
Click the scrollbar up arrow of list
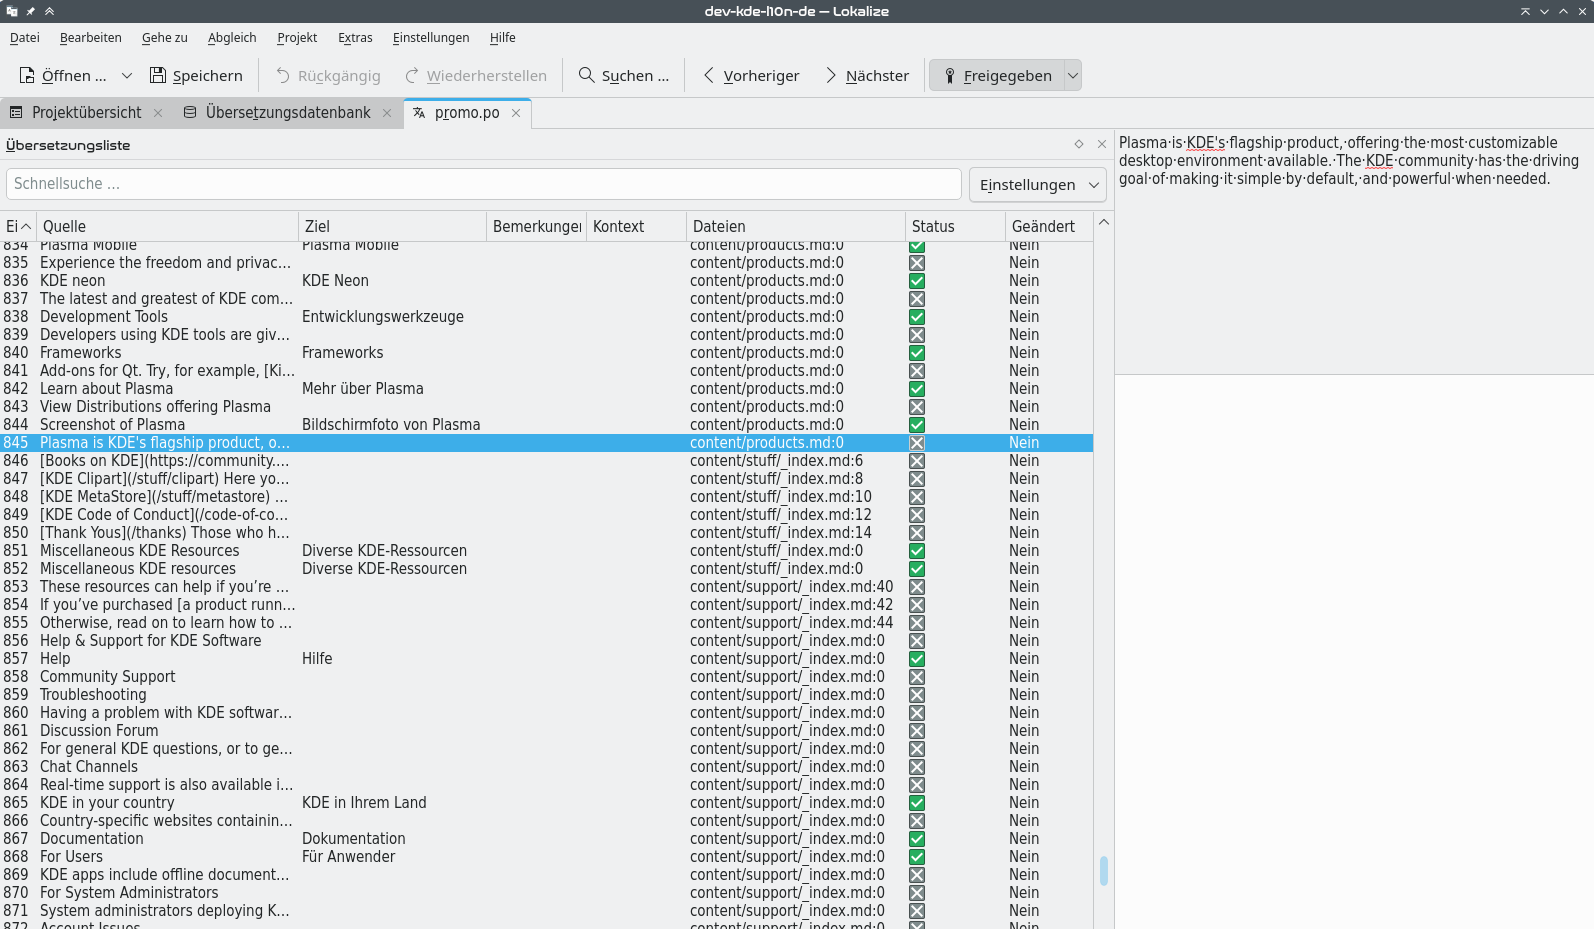(1104, 222)
